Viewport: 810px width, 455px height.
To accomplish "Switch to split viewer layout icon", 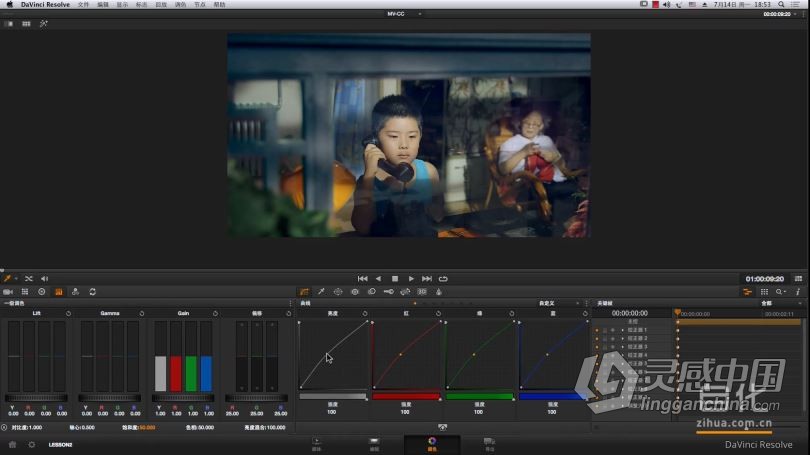I will 26,24.
